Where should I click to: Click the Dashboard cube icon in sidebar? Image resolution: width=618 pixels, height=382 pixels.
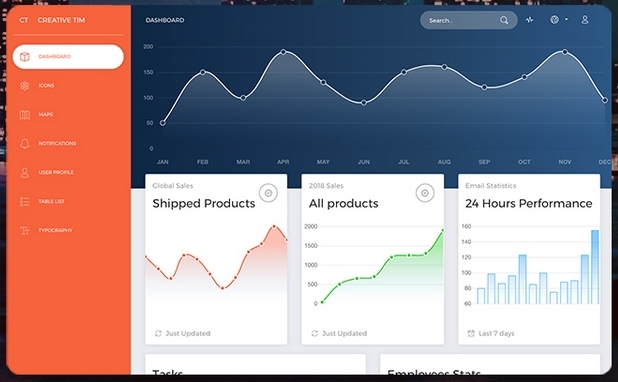tap(25, 57)
